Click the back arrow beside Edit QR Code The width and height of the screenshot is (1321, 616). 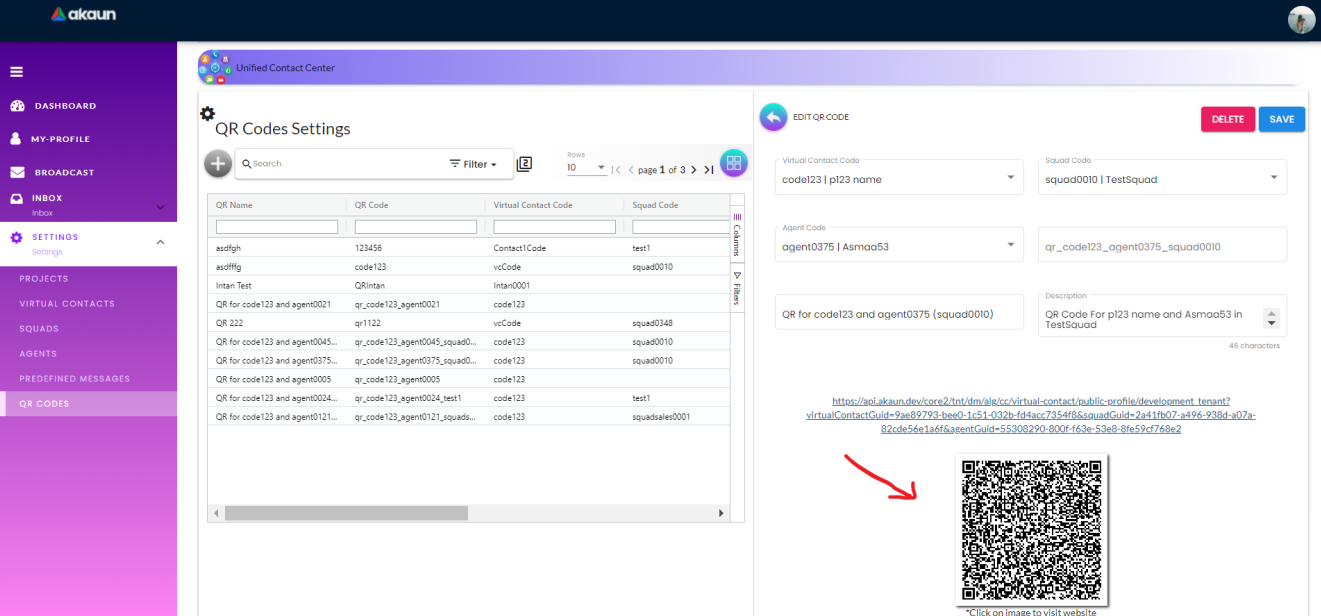point(773,118)
